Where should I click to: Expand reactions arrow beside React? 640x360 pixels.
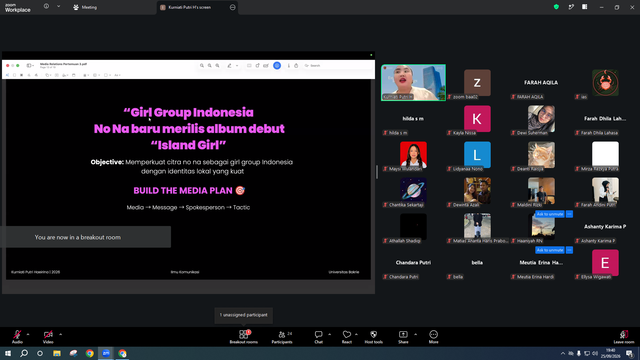tap(356, 334)
